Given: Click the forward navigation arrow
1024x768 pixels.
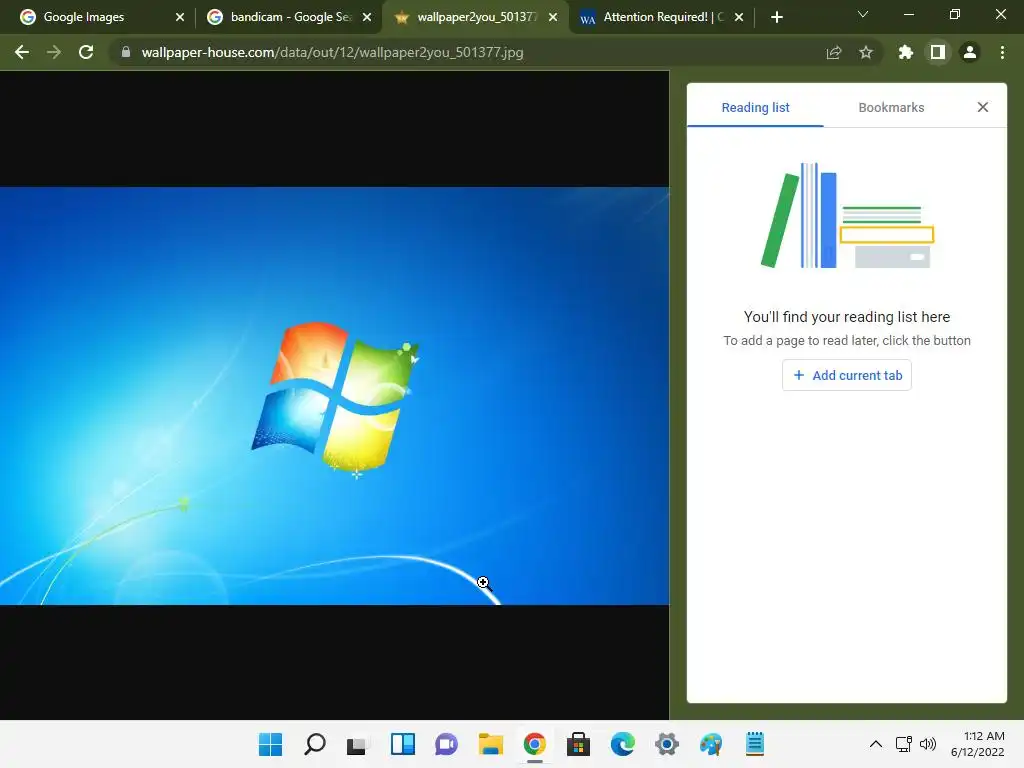Looking at the screenshot, I should (x=54, y=52).
